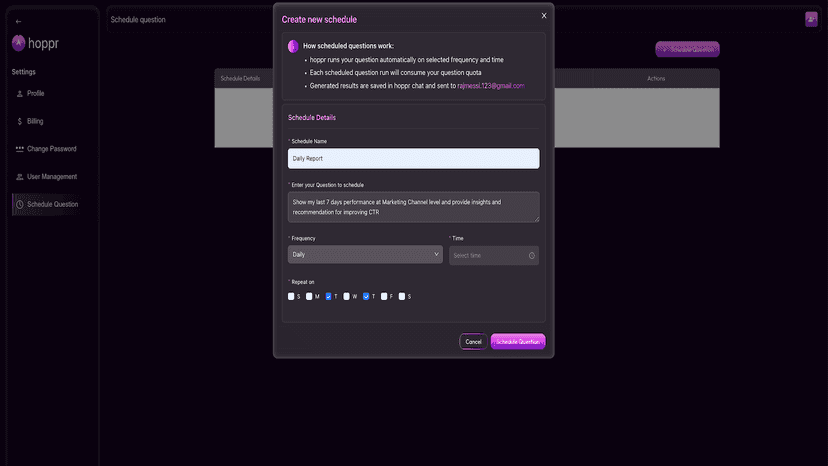828x466 pixels.
Task: Click the Settings heading in the sidebar
Action: point(23,72)
